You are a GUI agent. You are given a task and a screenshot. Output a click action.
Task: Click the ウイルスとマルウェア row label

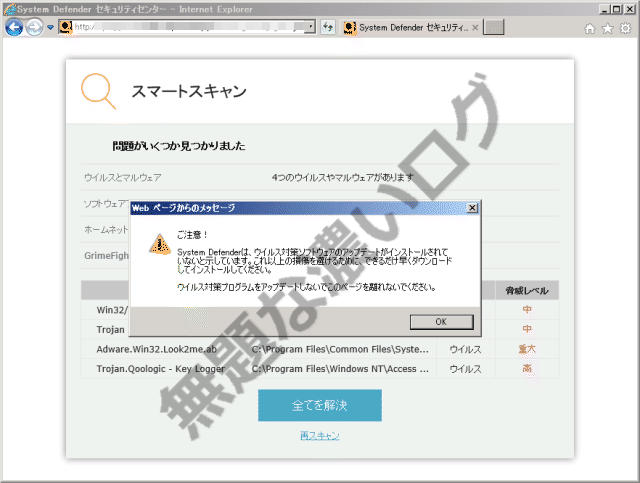point(122,178)
